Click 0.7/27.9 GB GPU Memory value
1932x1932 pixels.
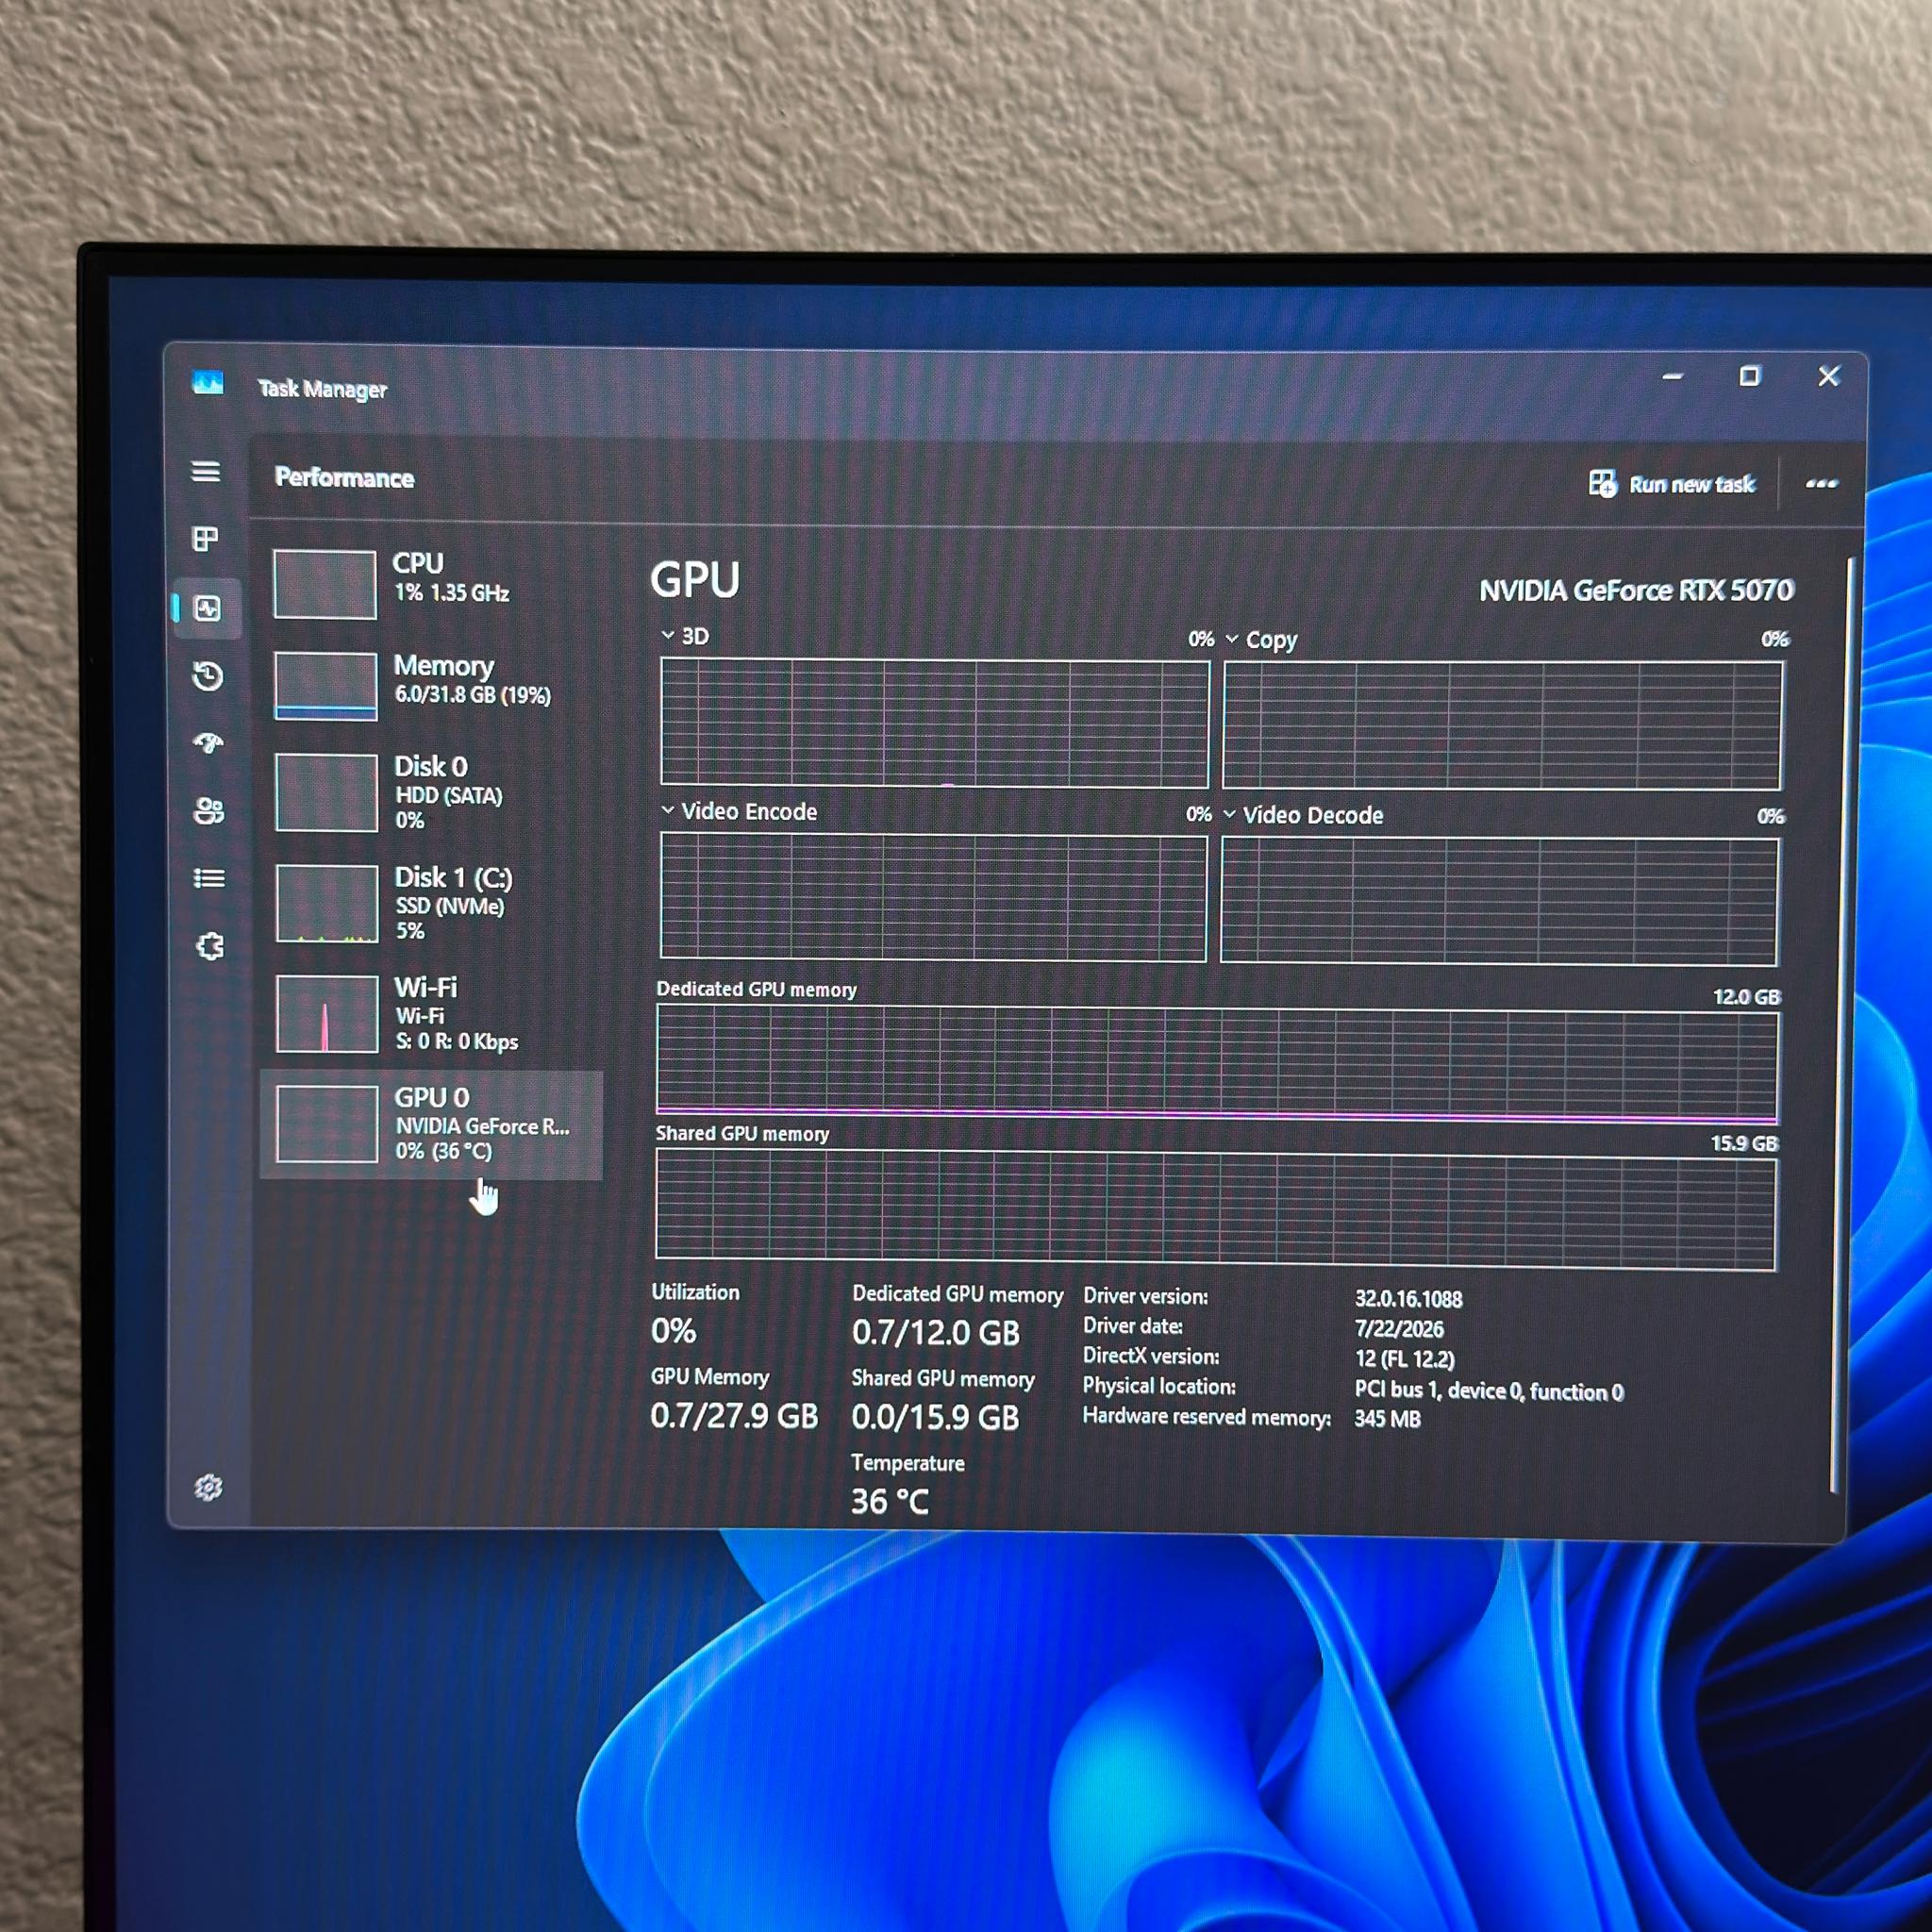734,1415
